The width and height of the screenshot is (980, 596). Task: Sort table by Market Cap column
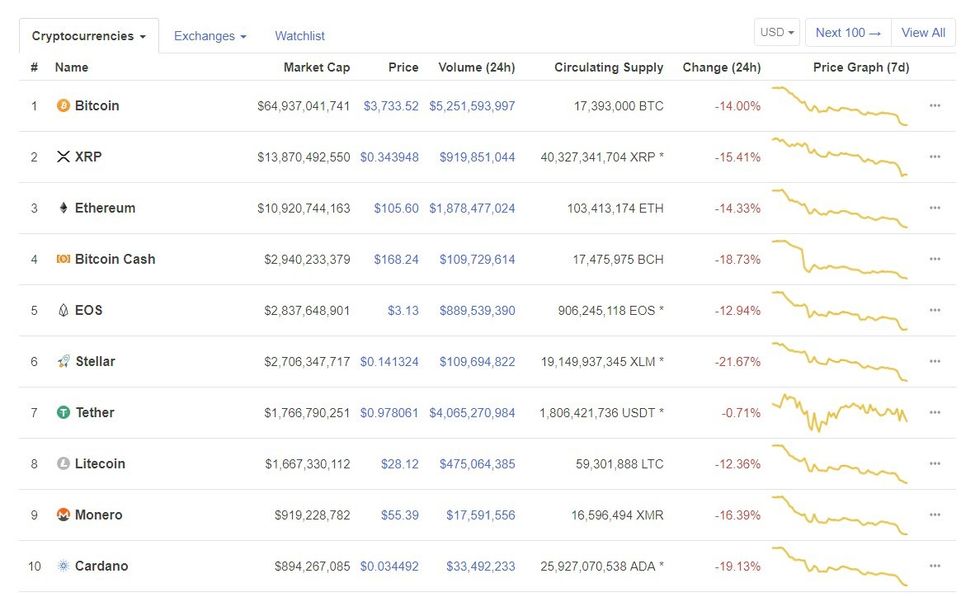tap(317, 68)
